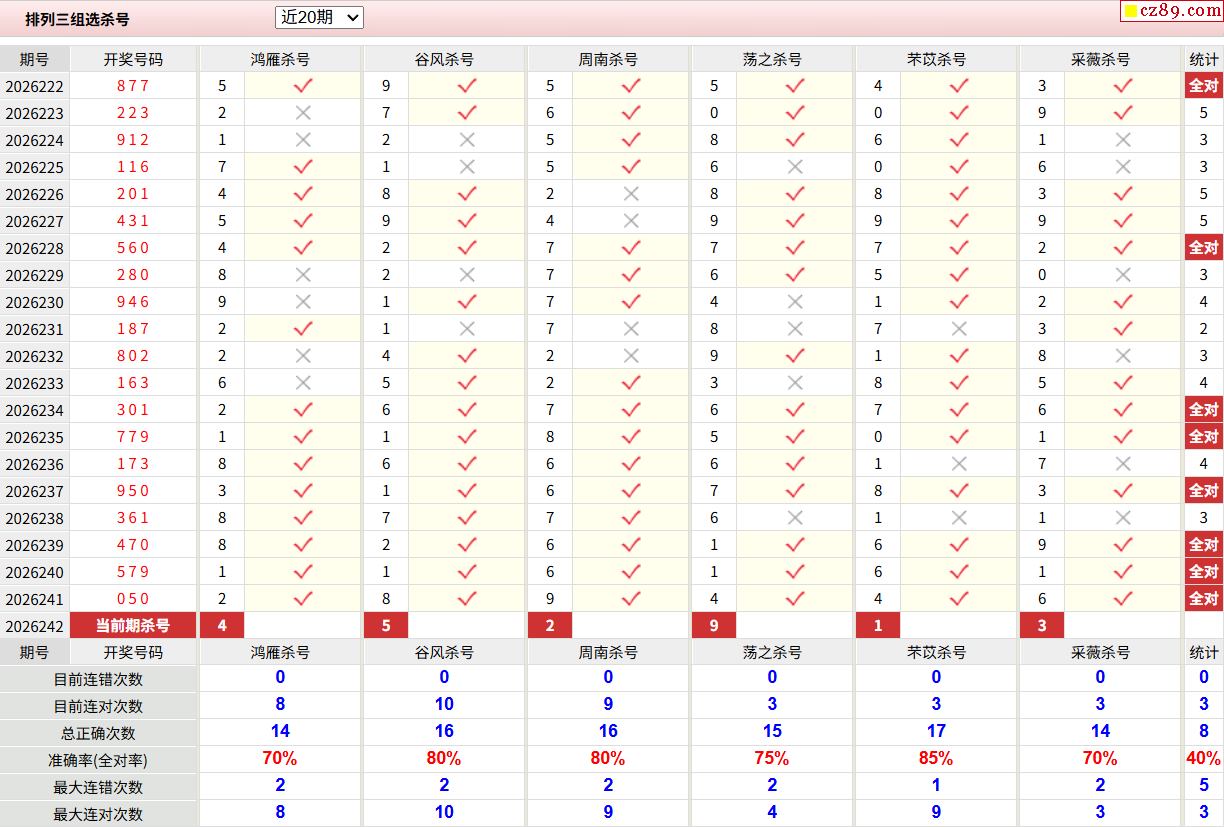The image size is (1224, 827).
Task: Click the draw number 877 for period 2026222
Action: point(133,86)
